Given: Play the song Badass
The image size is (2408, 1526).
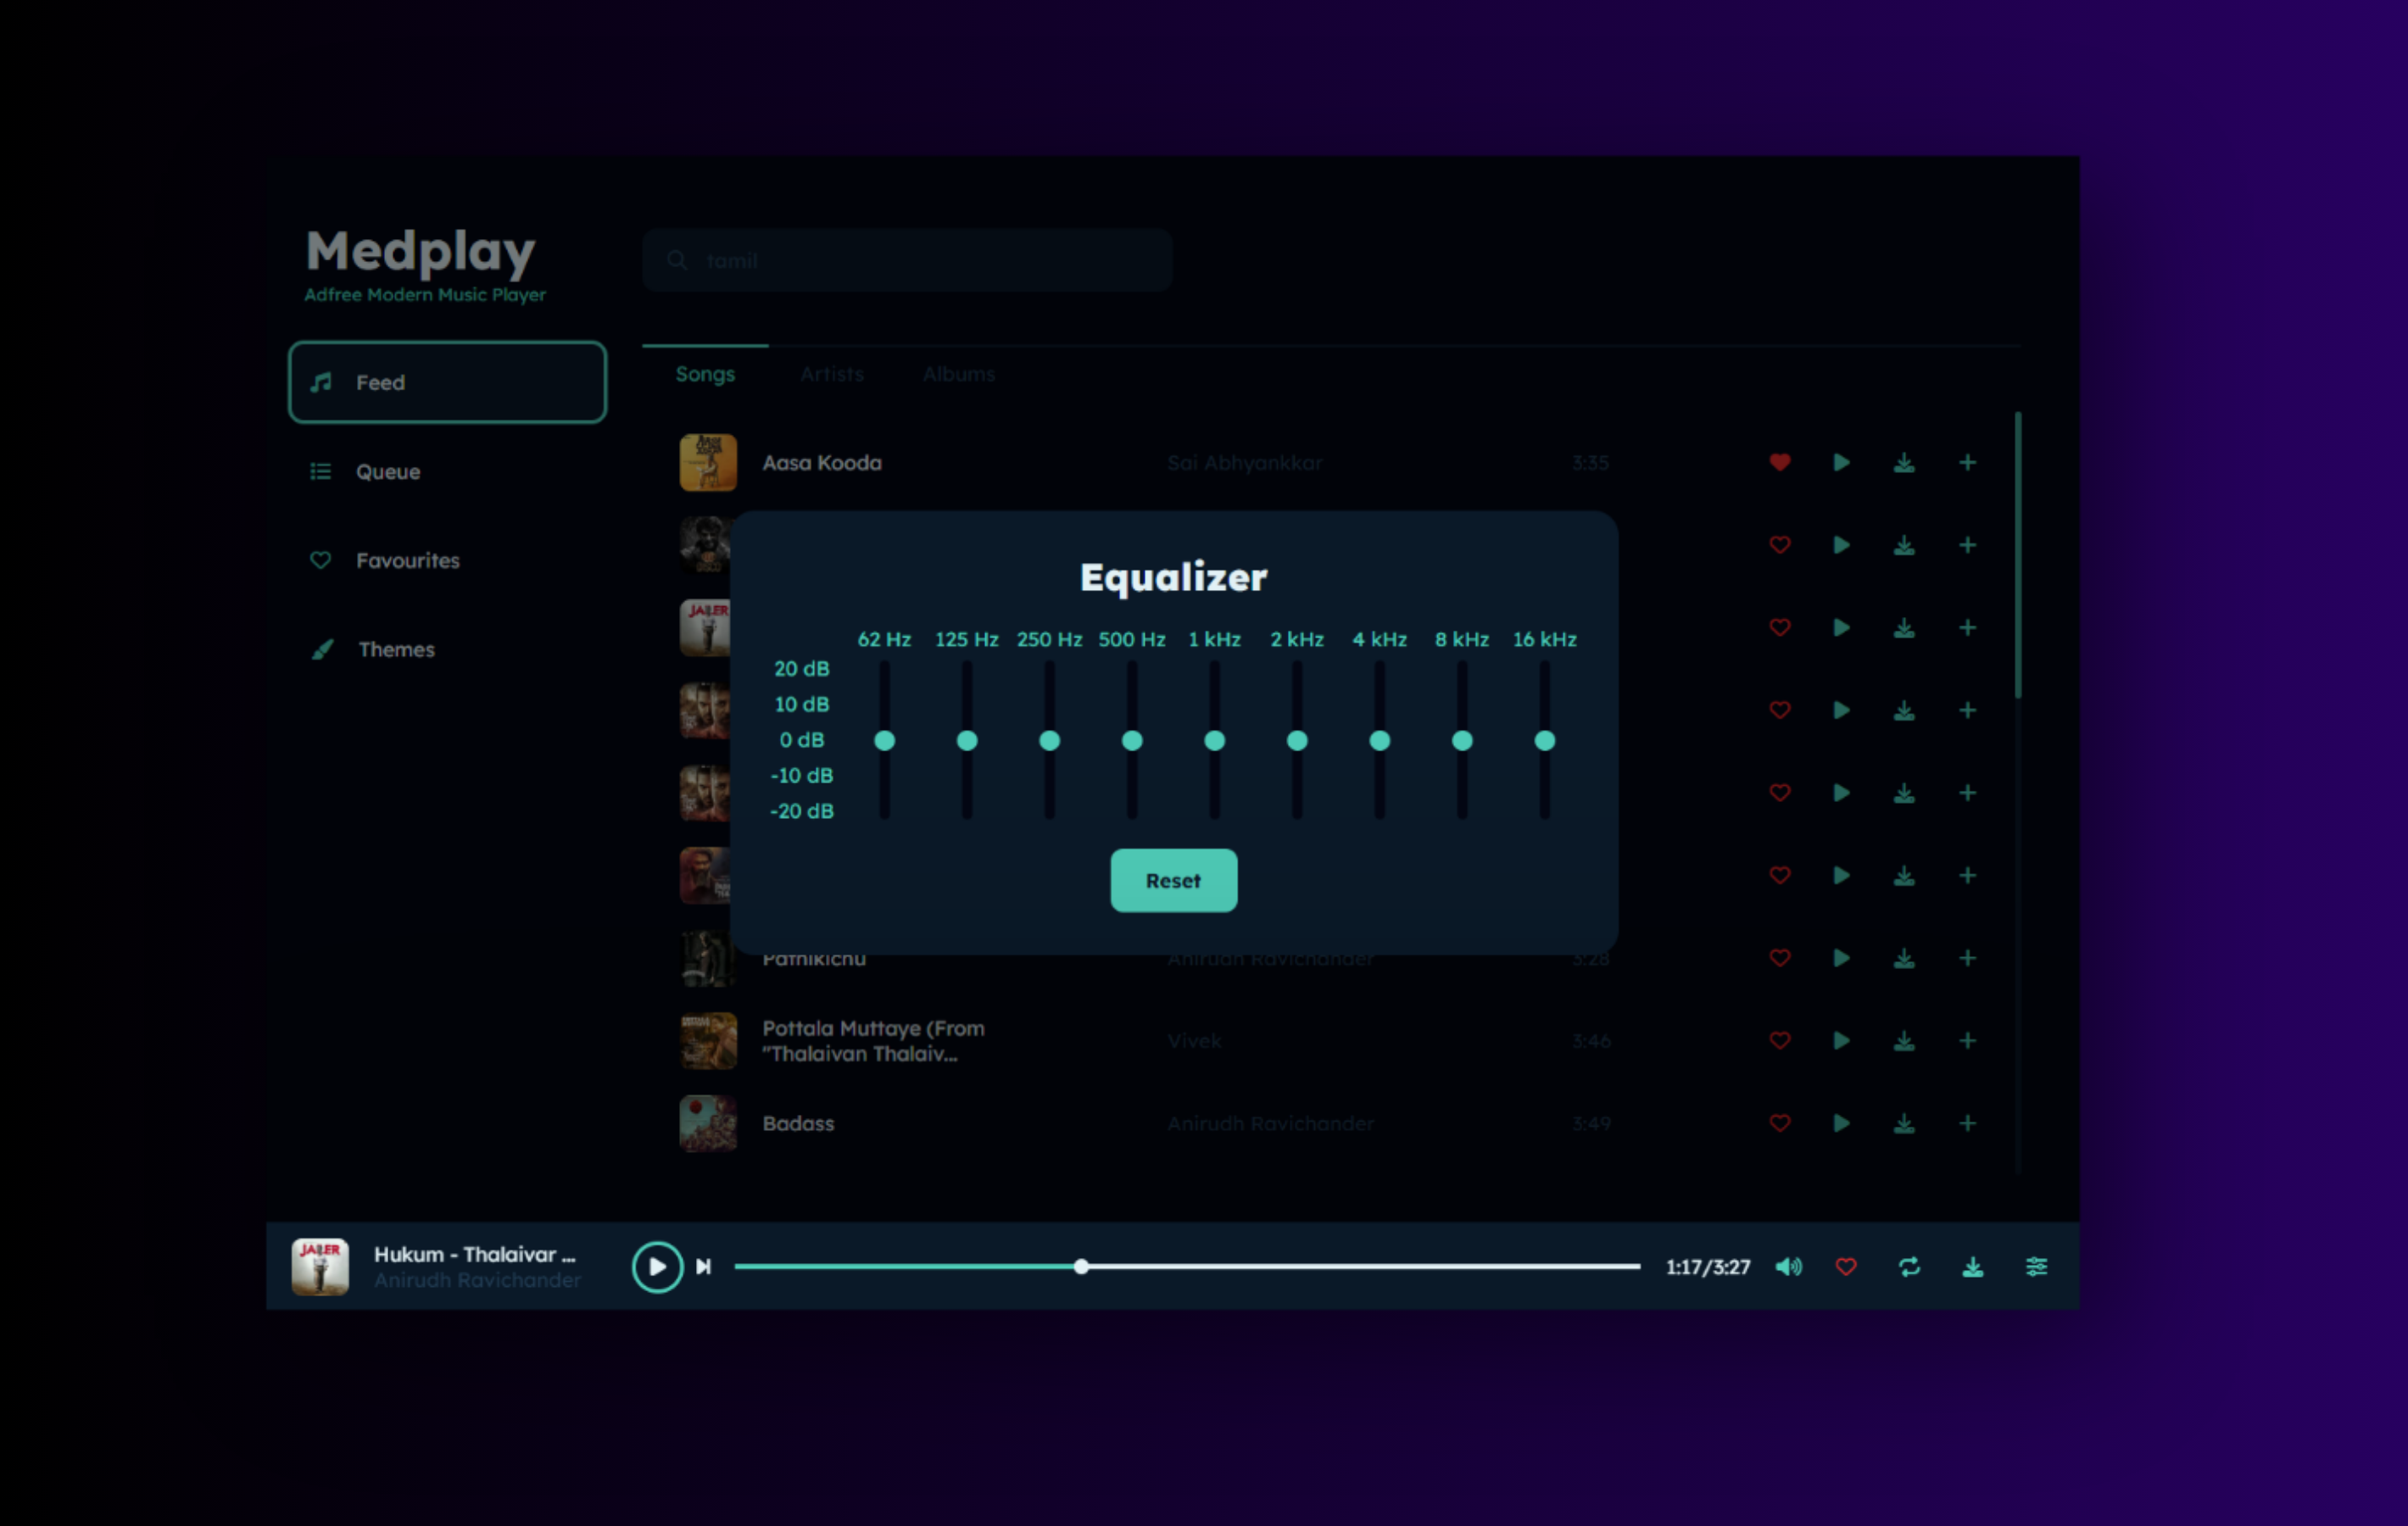Looking at the screenshot, I should tap(1841, 1123).
